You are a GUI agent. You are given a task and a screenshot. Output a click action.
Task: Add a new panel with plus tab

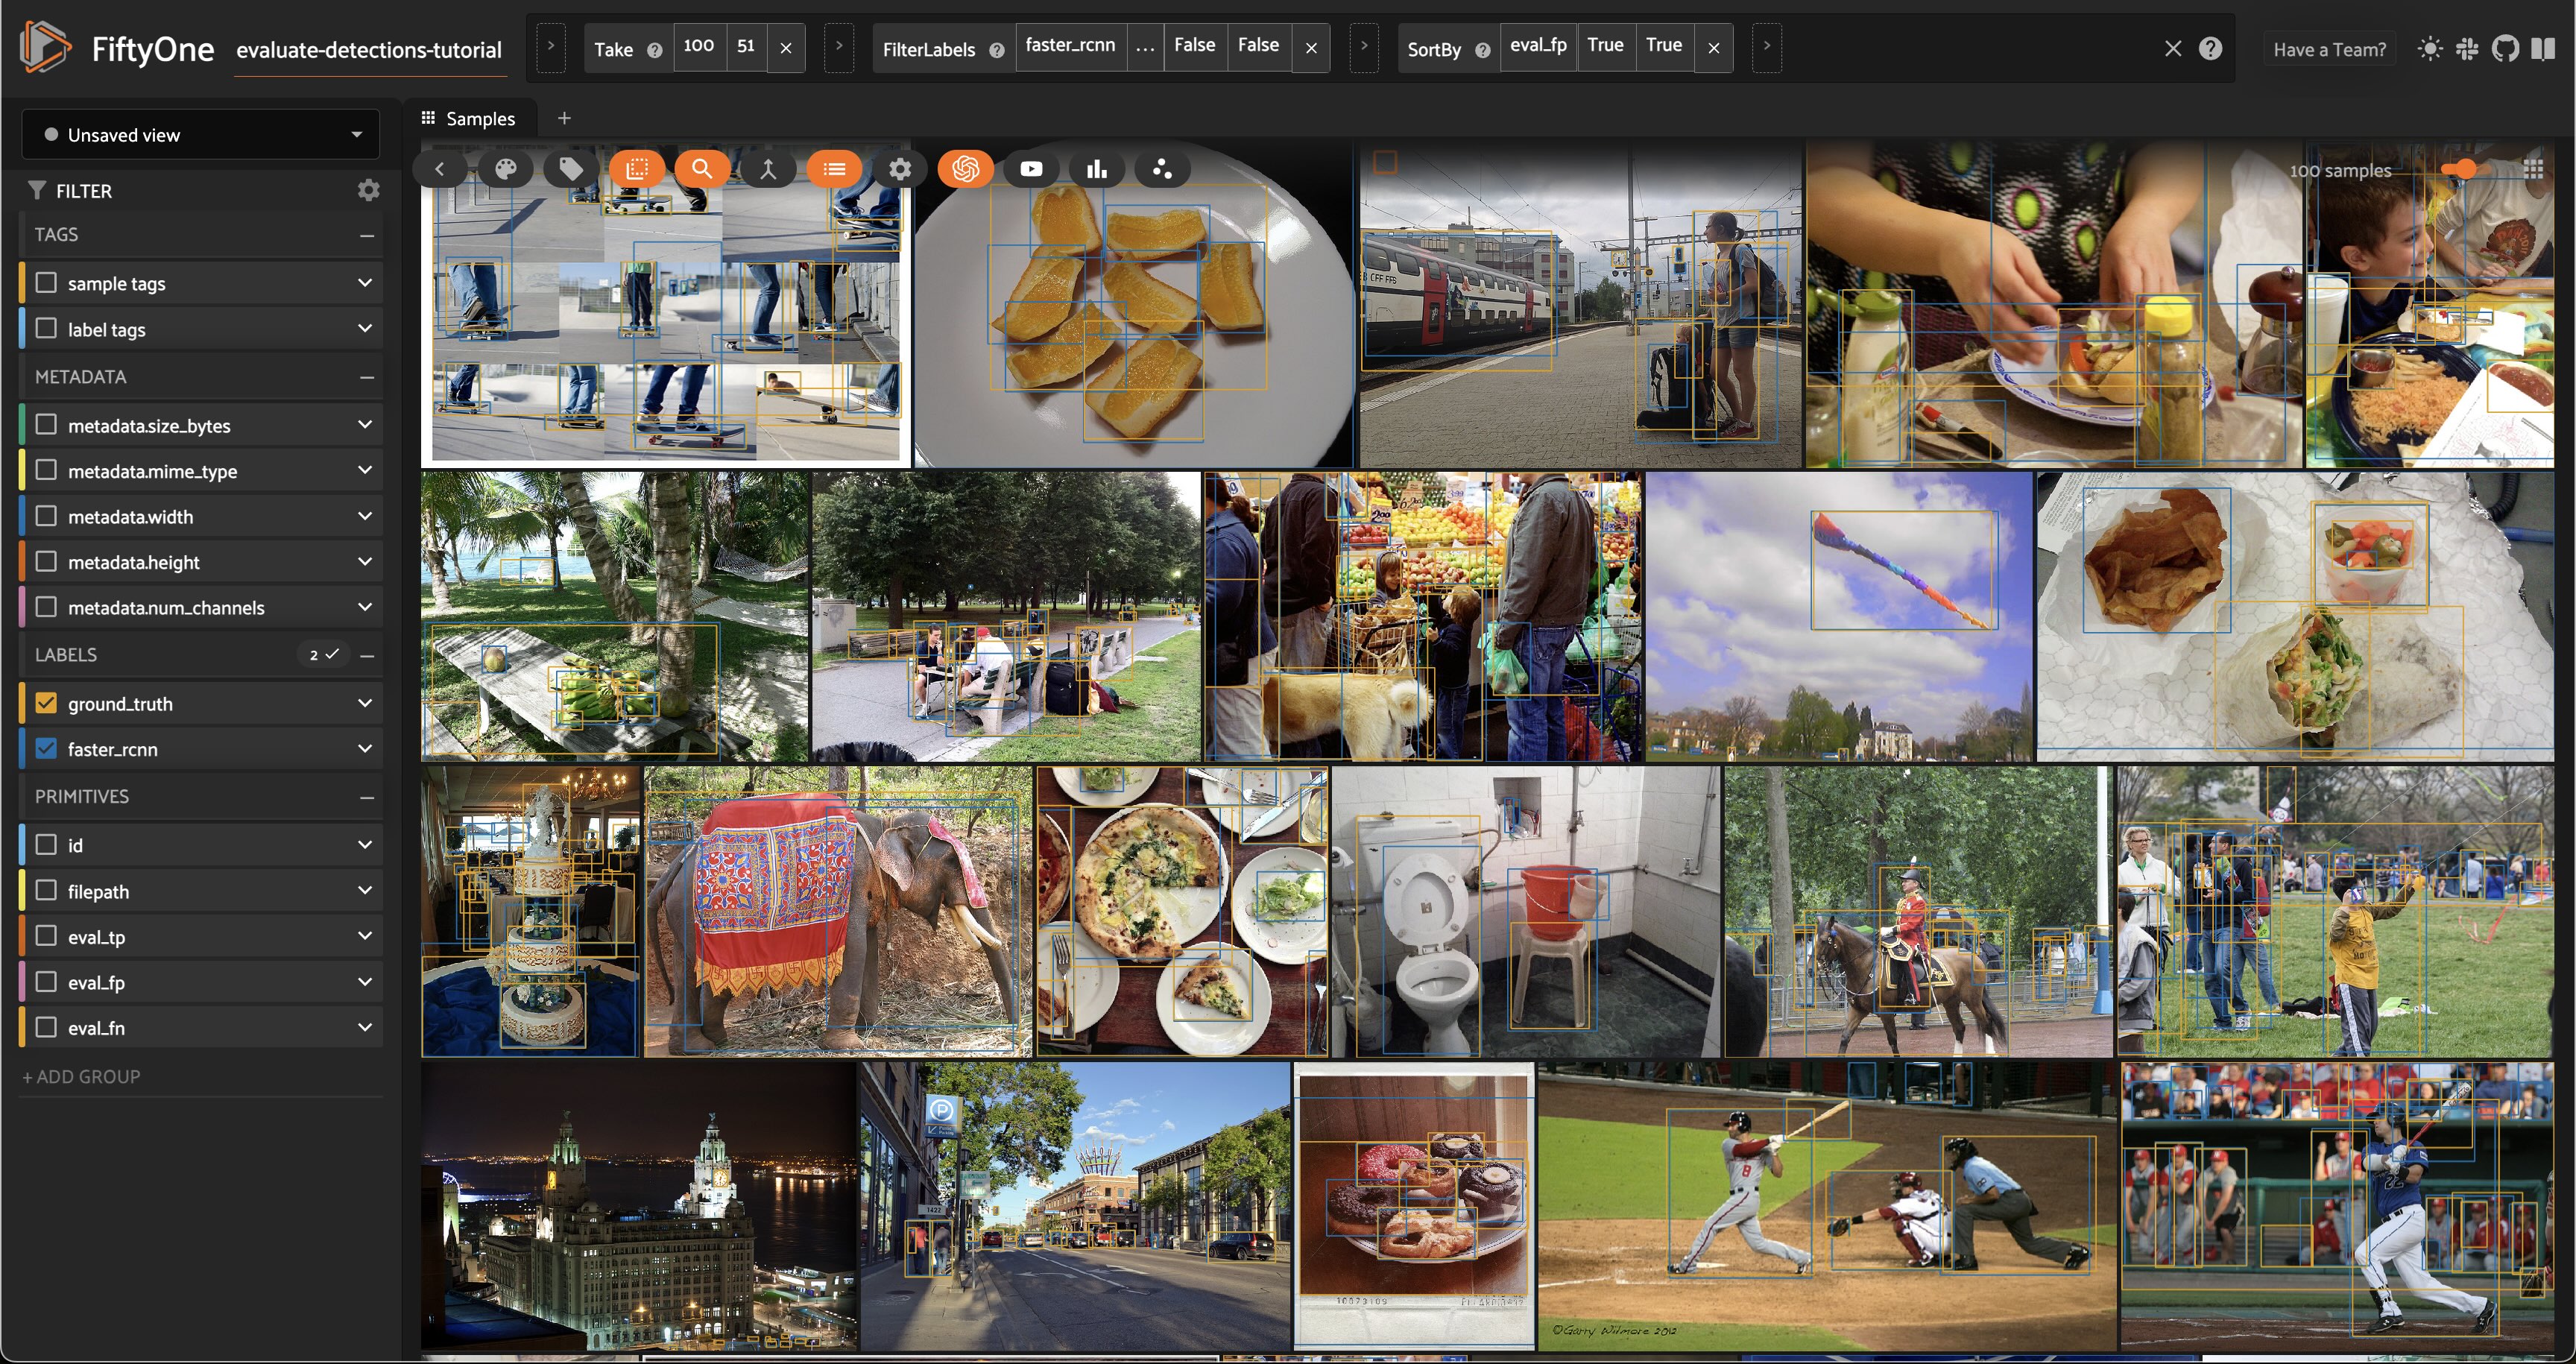tap(564, 118)
